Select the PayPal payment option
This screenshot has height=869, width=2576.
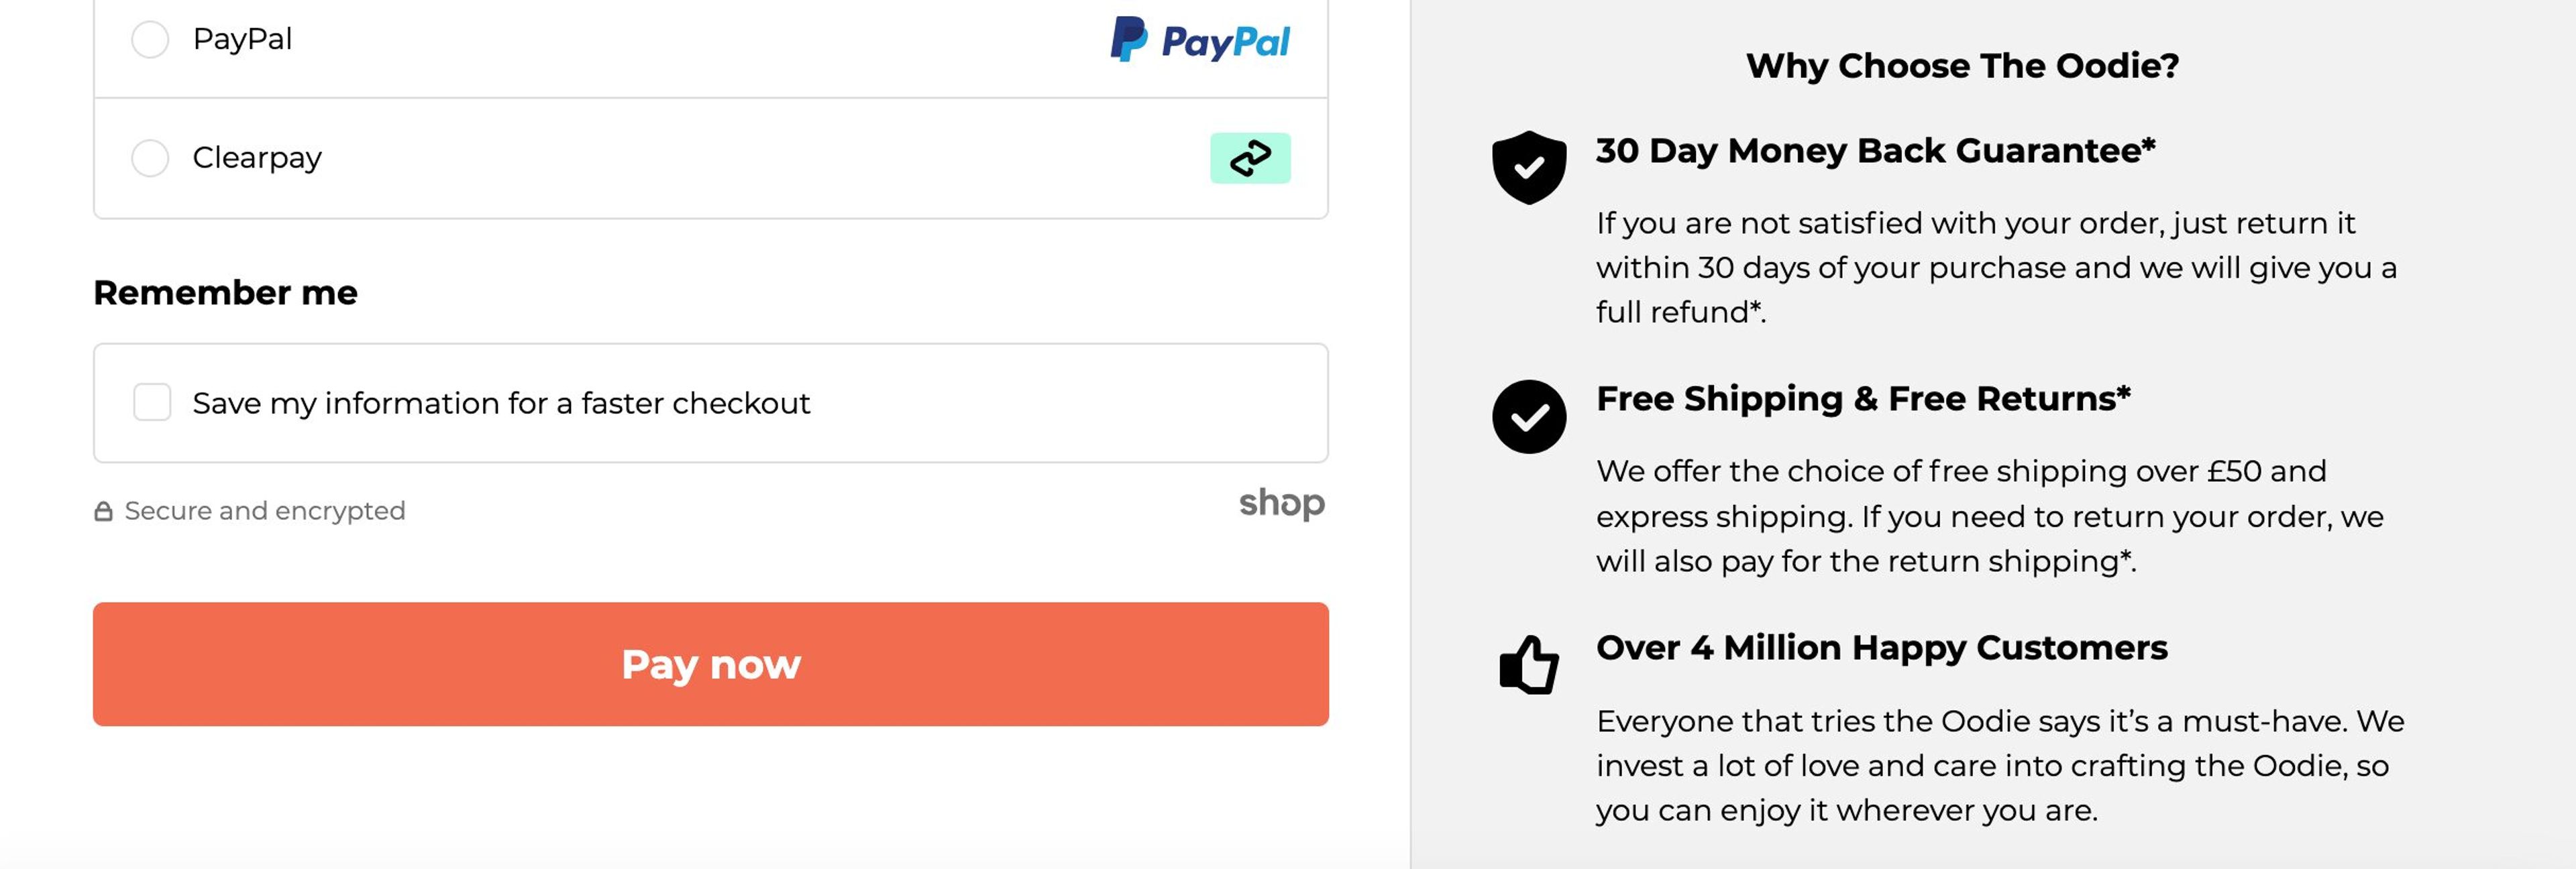coord(150,39)
